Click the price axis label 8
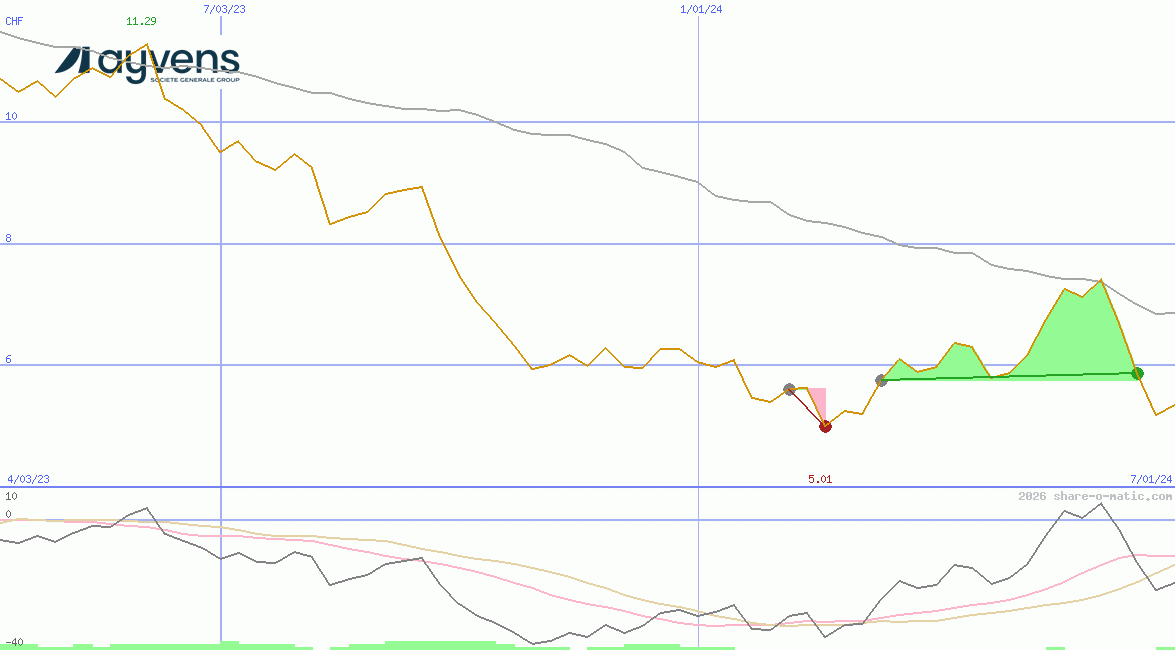 (11, 238)
